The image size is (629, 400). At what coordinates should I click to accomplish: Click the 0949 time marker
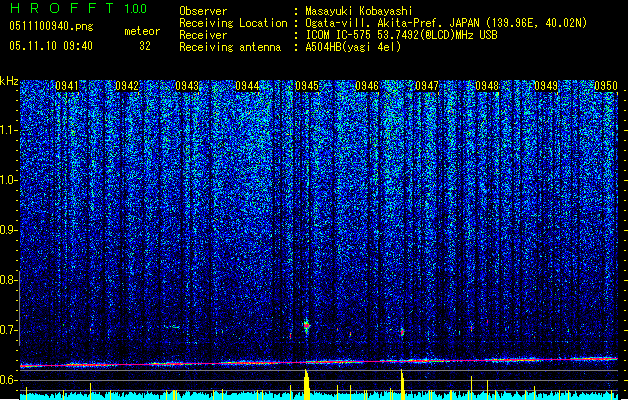pos(546,86)
